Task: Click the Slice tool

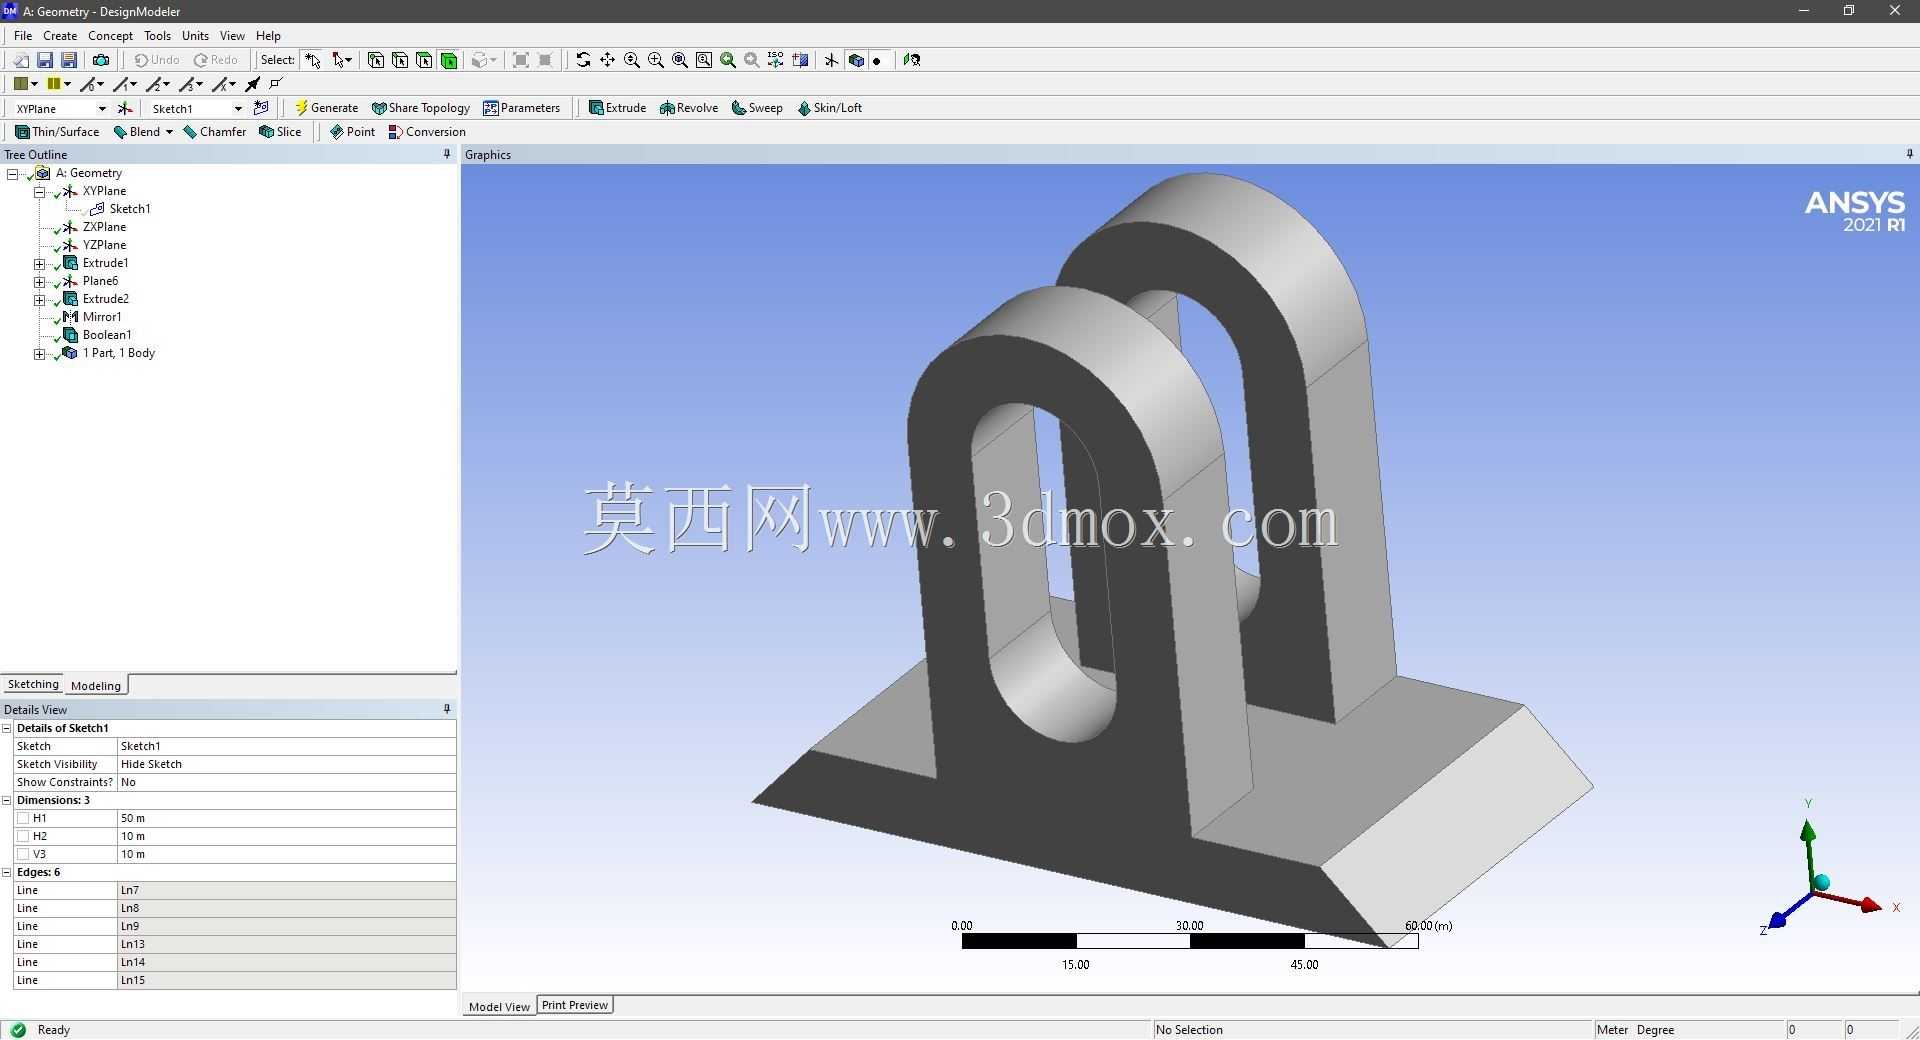Action: coord(280,132)
